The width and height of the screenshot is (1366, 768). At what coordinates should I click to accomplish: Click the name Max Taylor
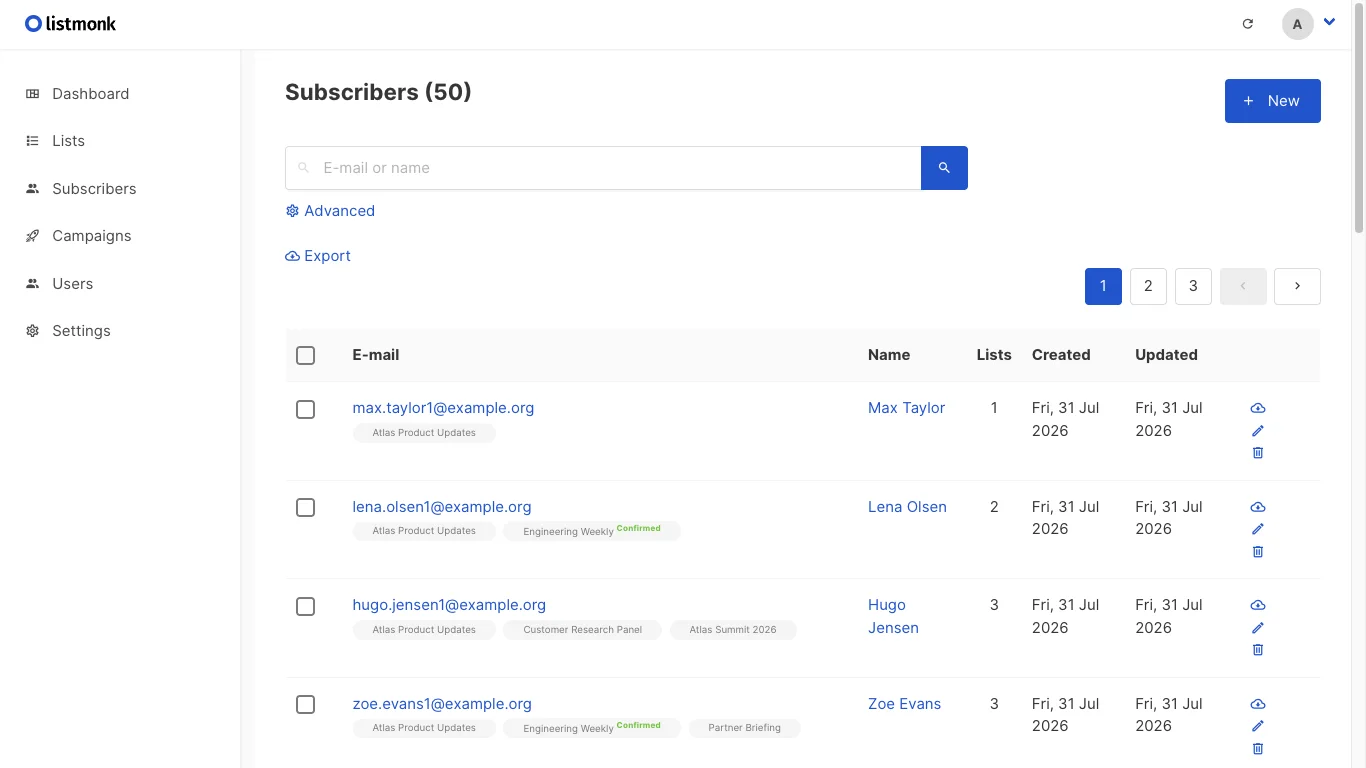click(x=906, y=408)
